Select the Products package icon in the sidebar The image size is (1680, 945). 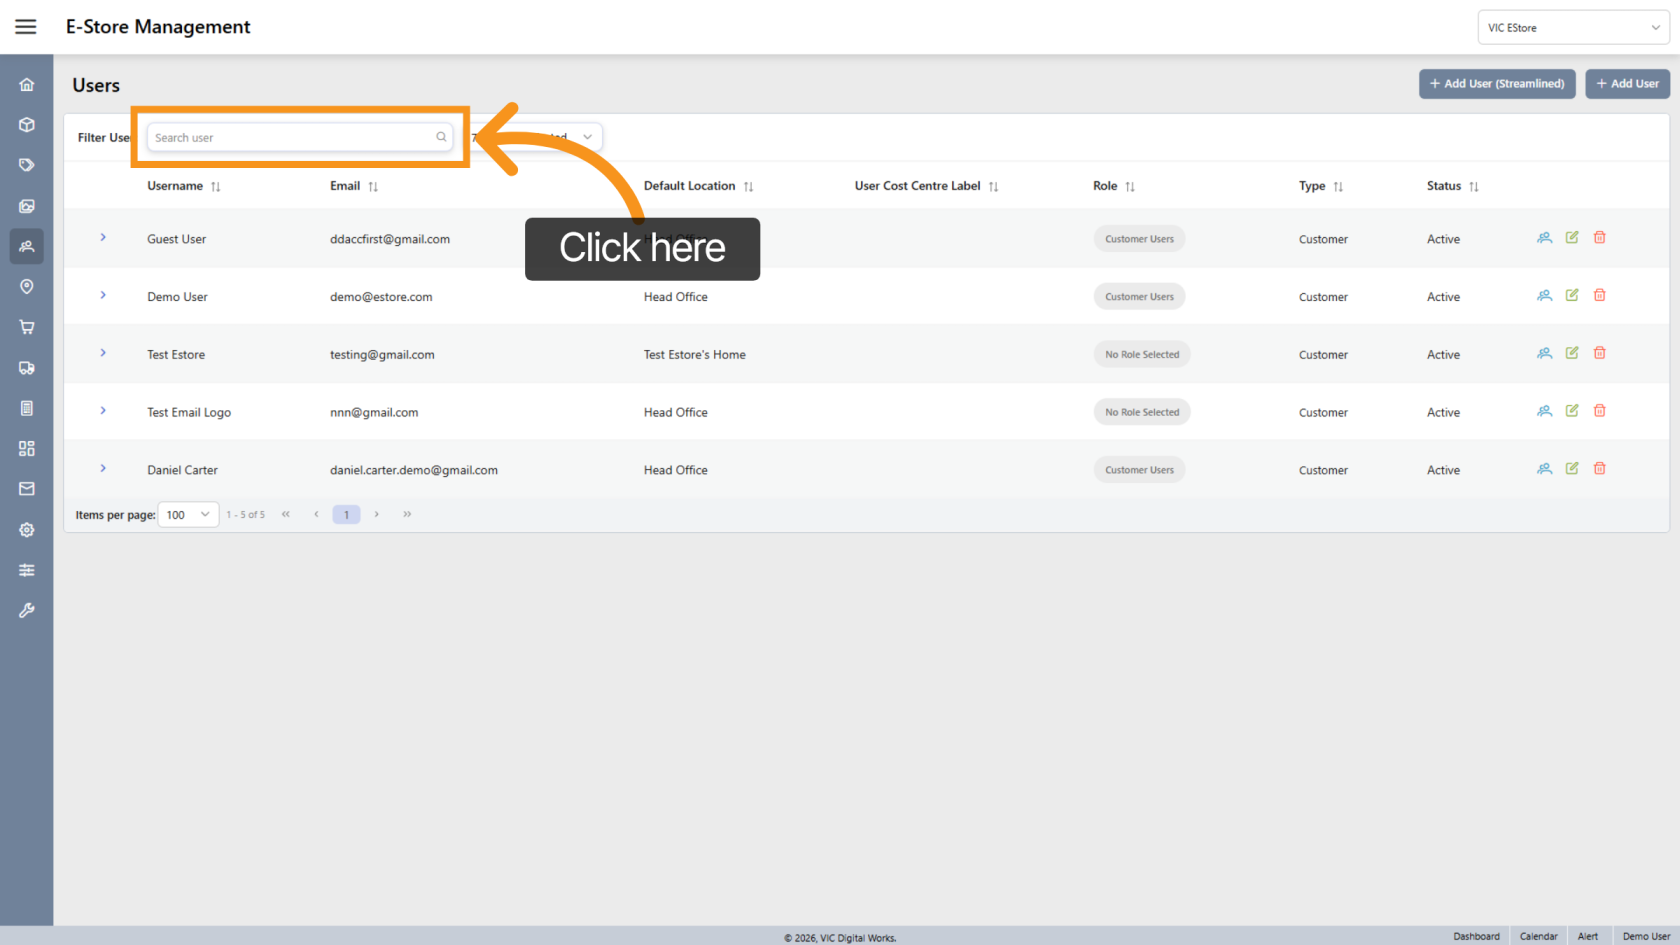[x=26, y=124]
